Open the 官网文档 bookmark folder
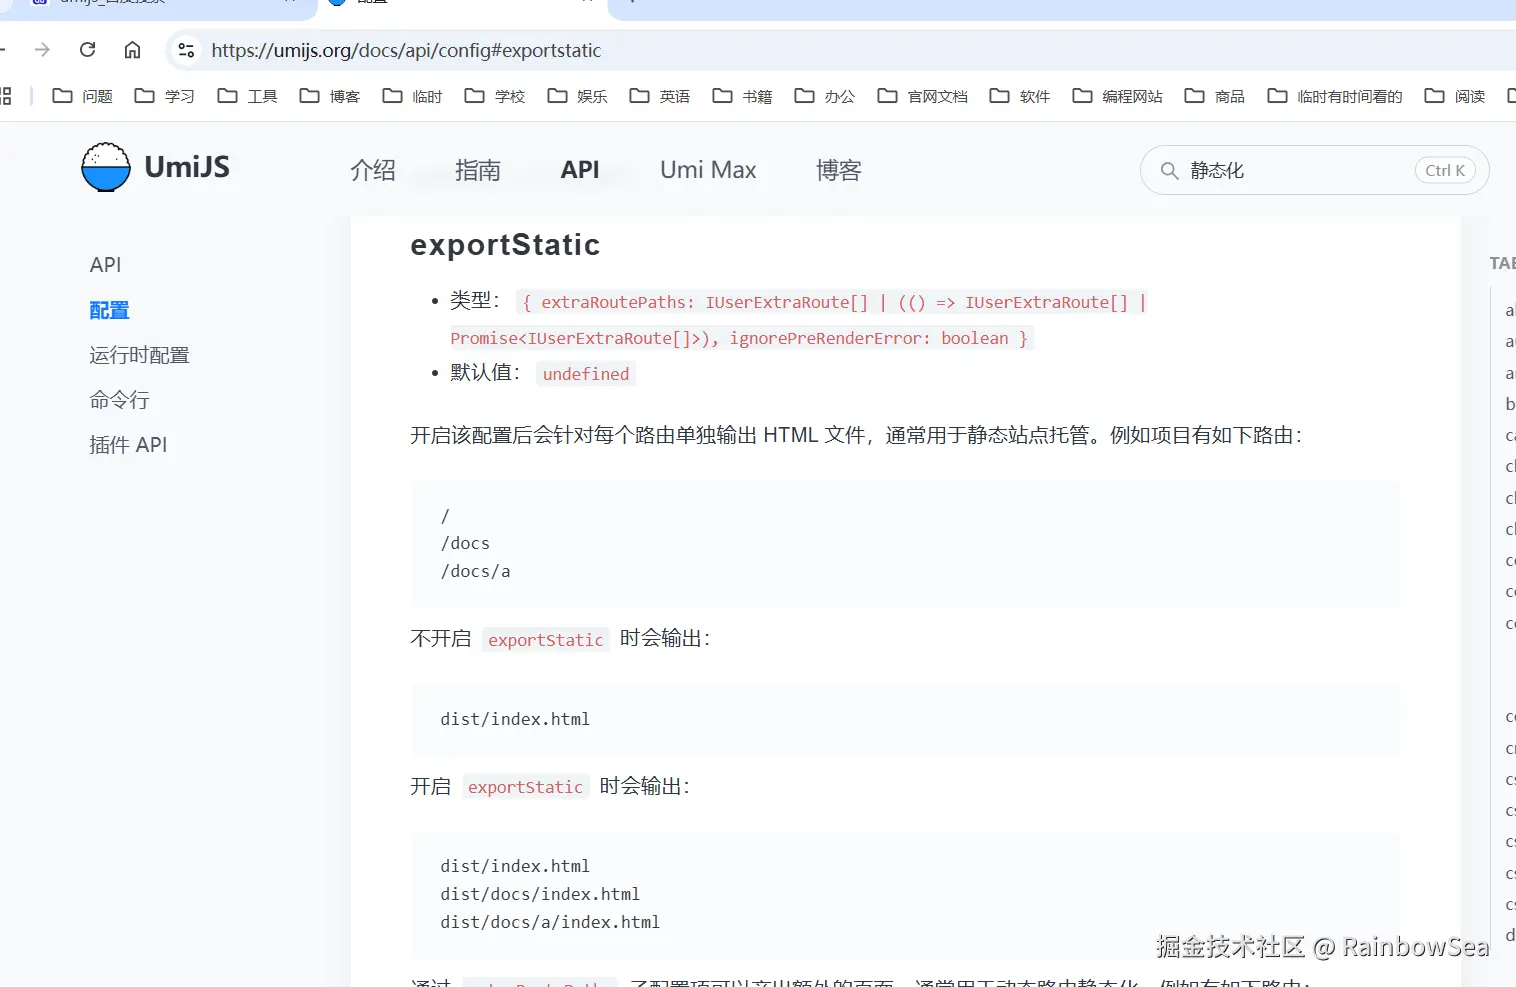Viewport: 1516px width, 987px height. 922,96
